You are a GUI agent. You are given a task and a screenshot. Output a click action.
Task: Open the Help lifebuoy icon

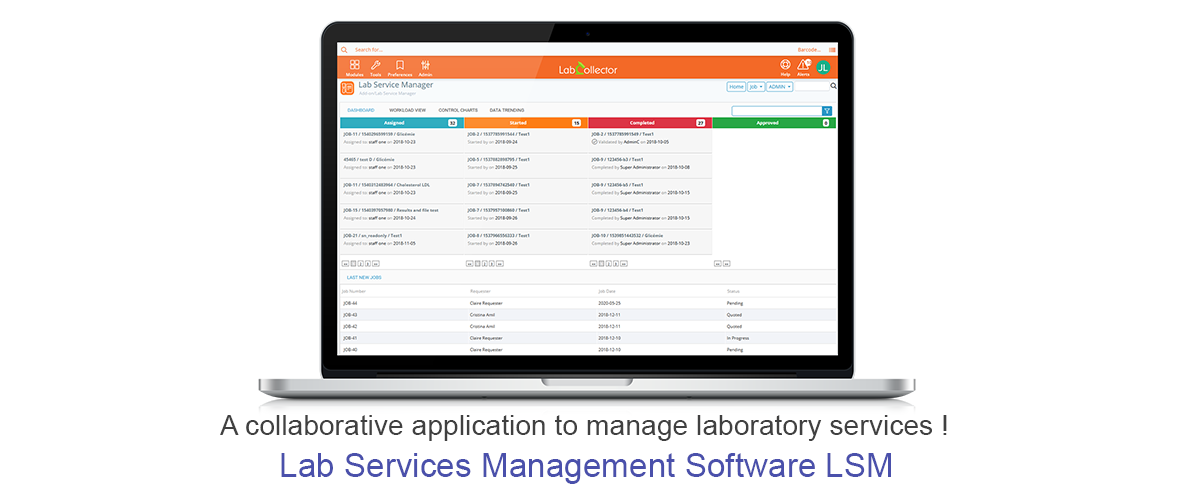click(x=785, y=65)
